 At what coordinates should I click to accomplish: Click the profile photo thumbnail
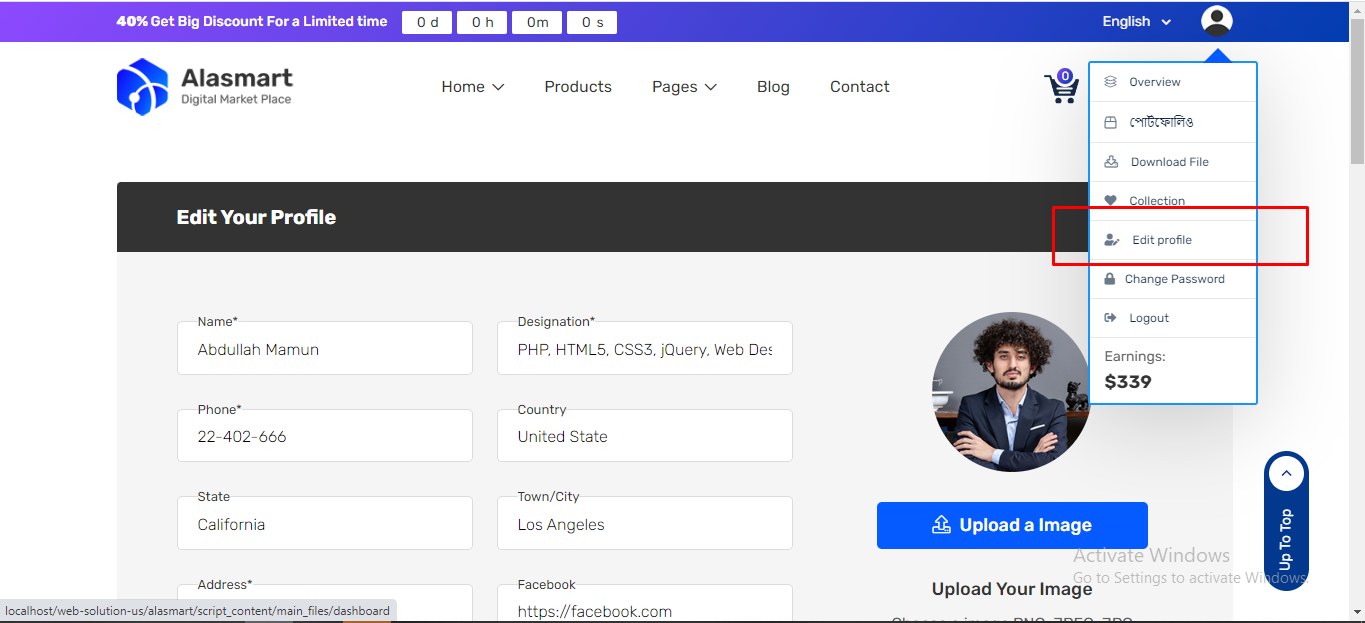1011,392
